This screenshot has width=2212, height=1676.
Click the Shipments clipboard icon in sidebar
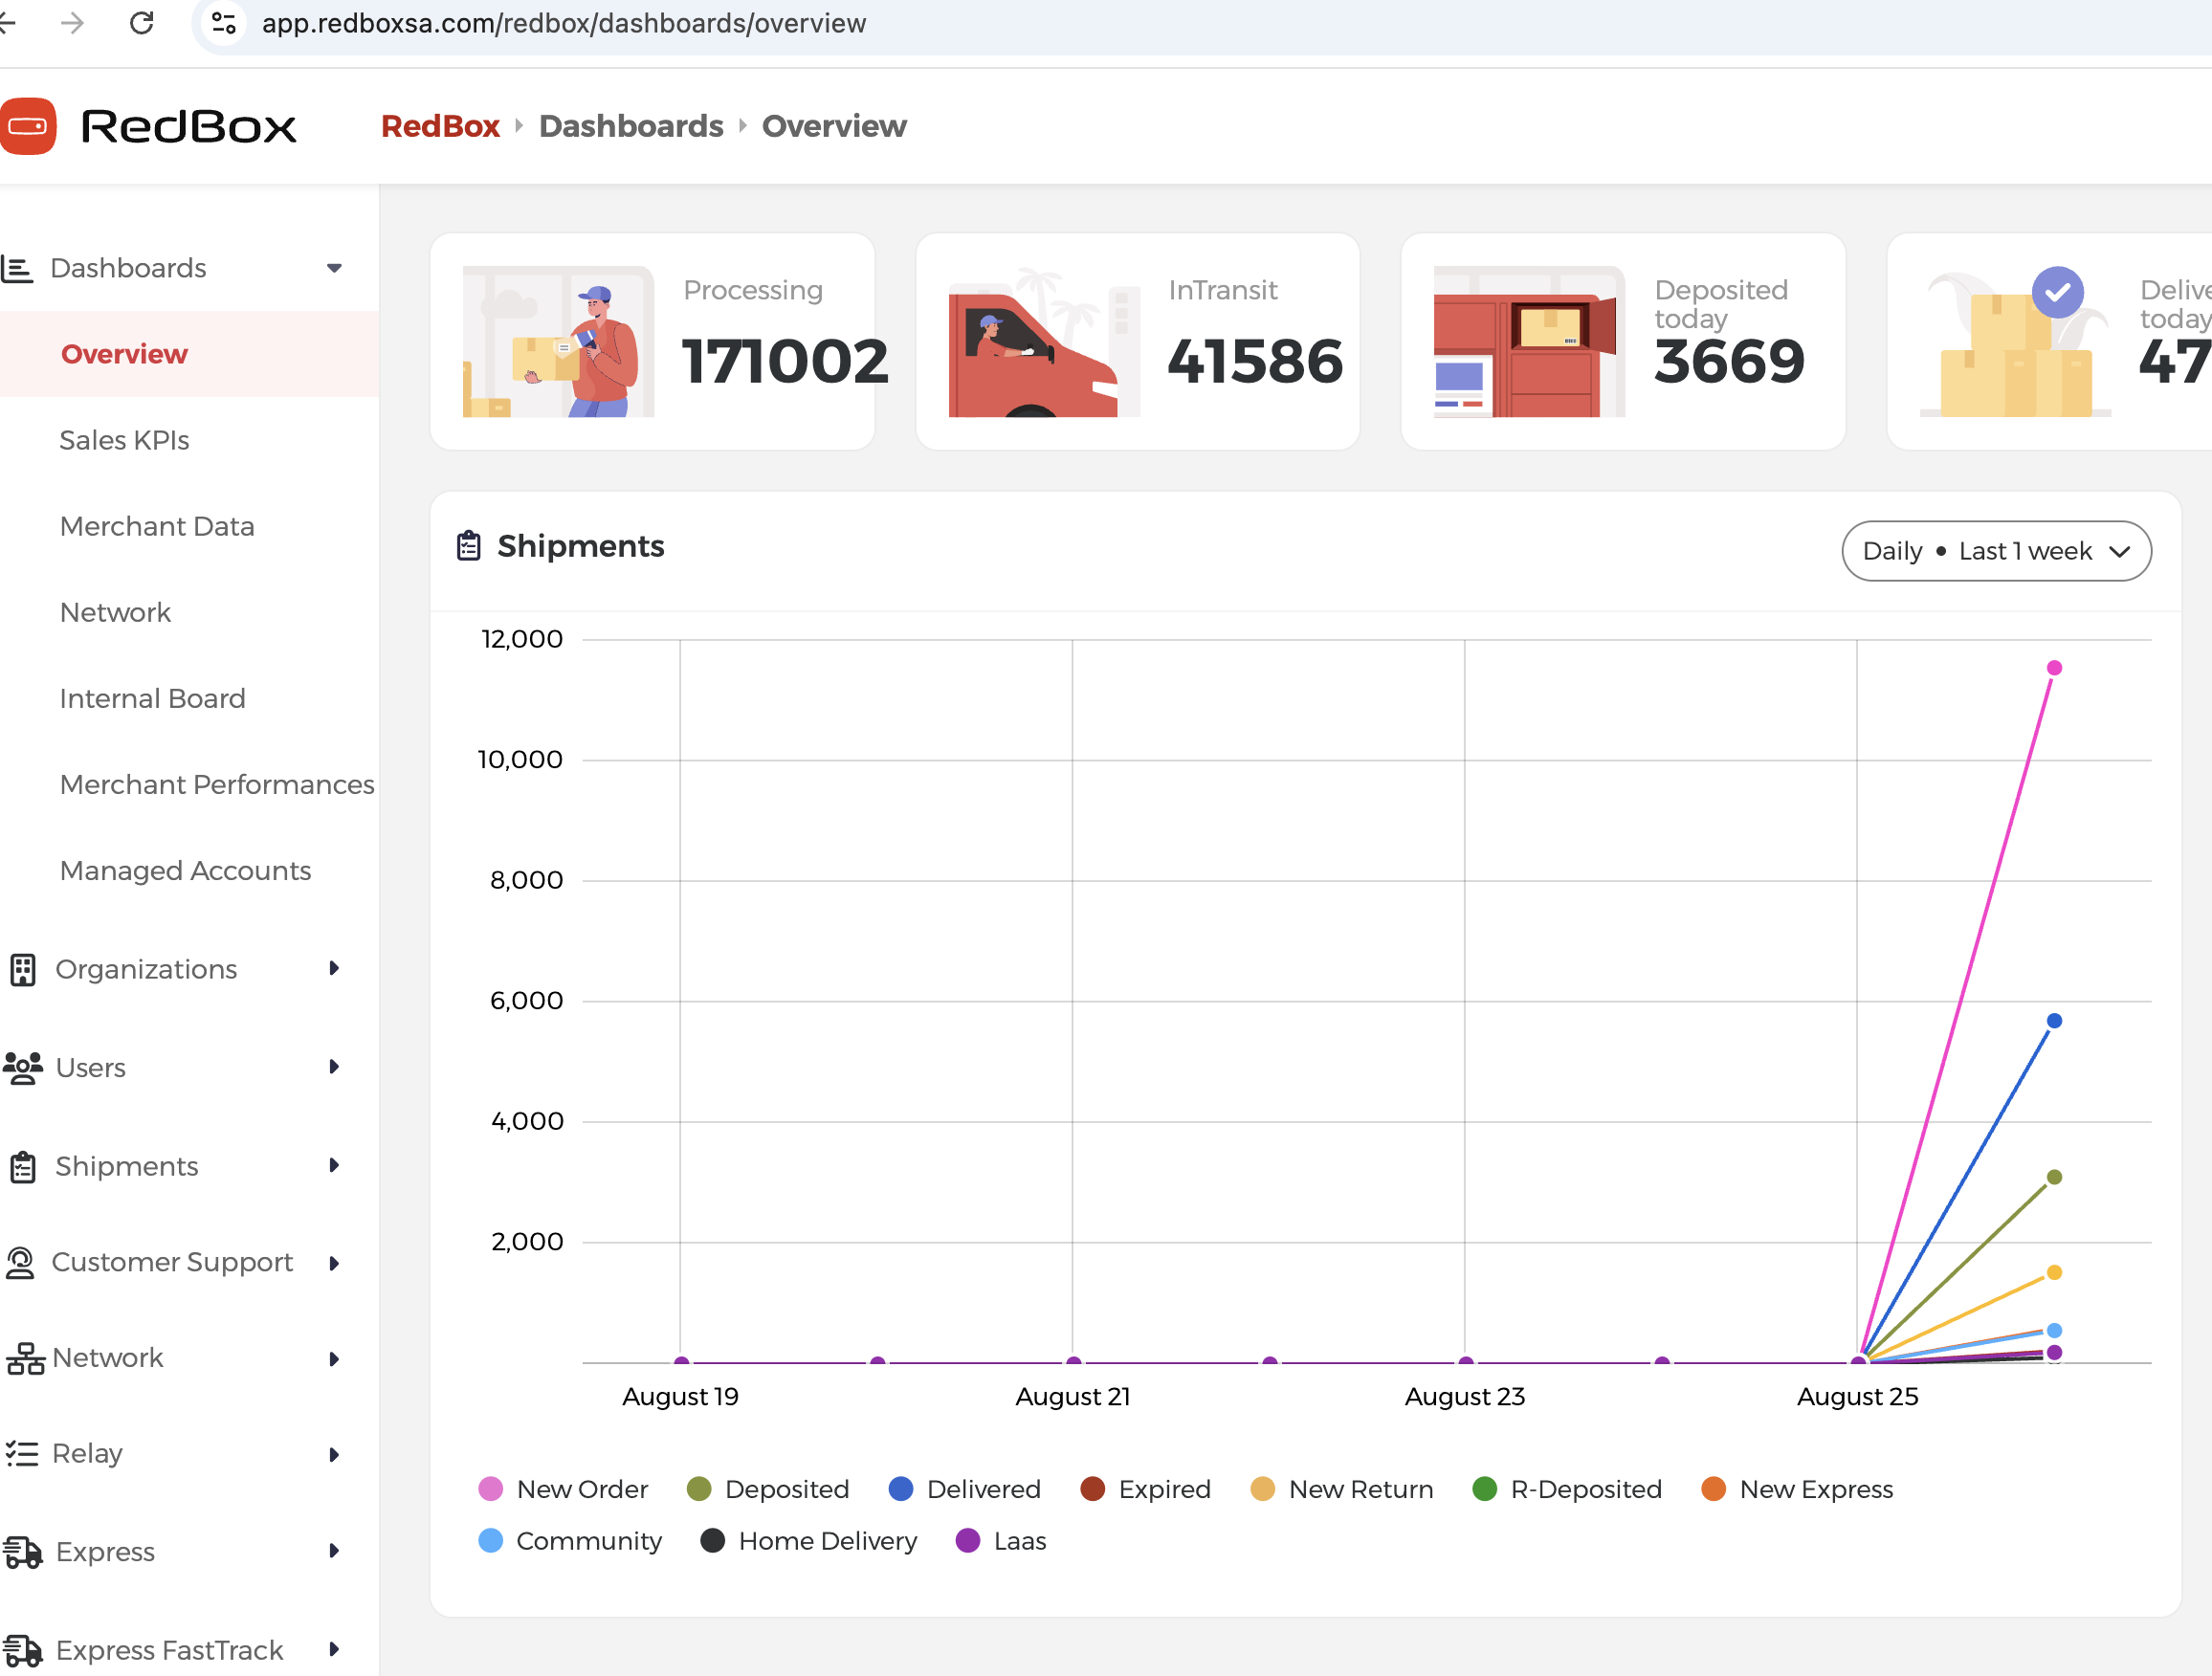[x=23, y=1167]
